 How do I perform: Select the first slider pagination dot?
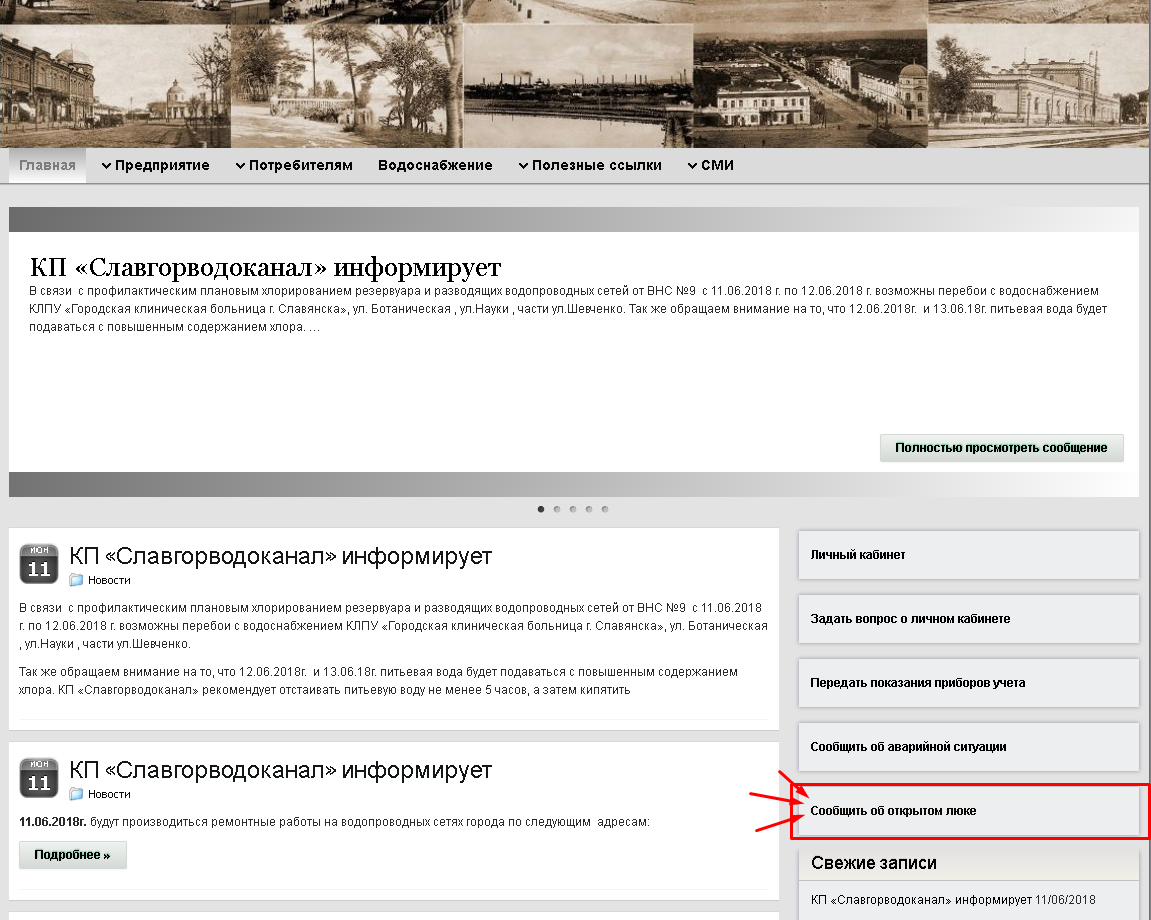tap(541, 509)
